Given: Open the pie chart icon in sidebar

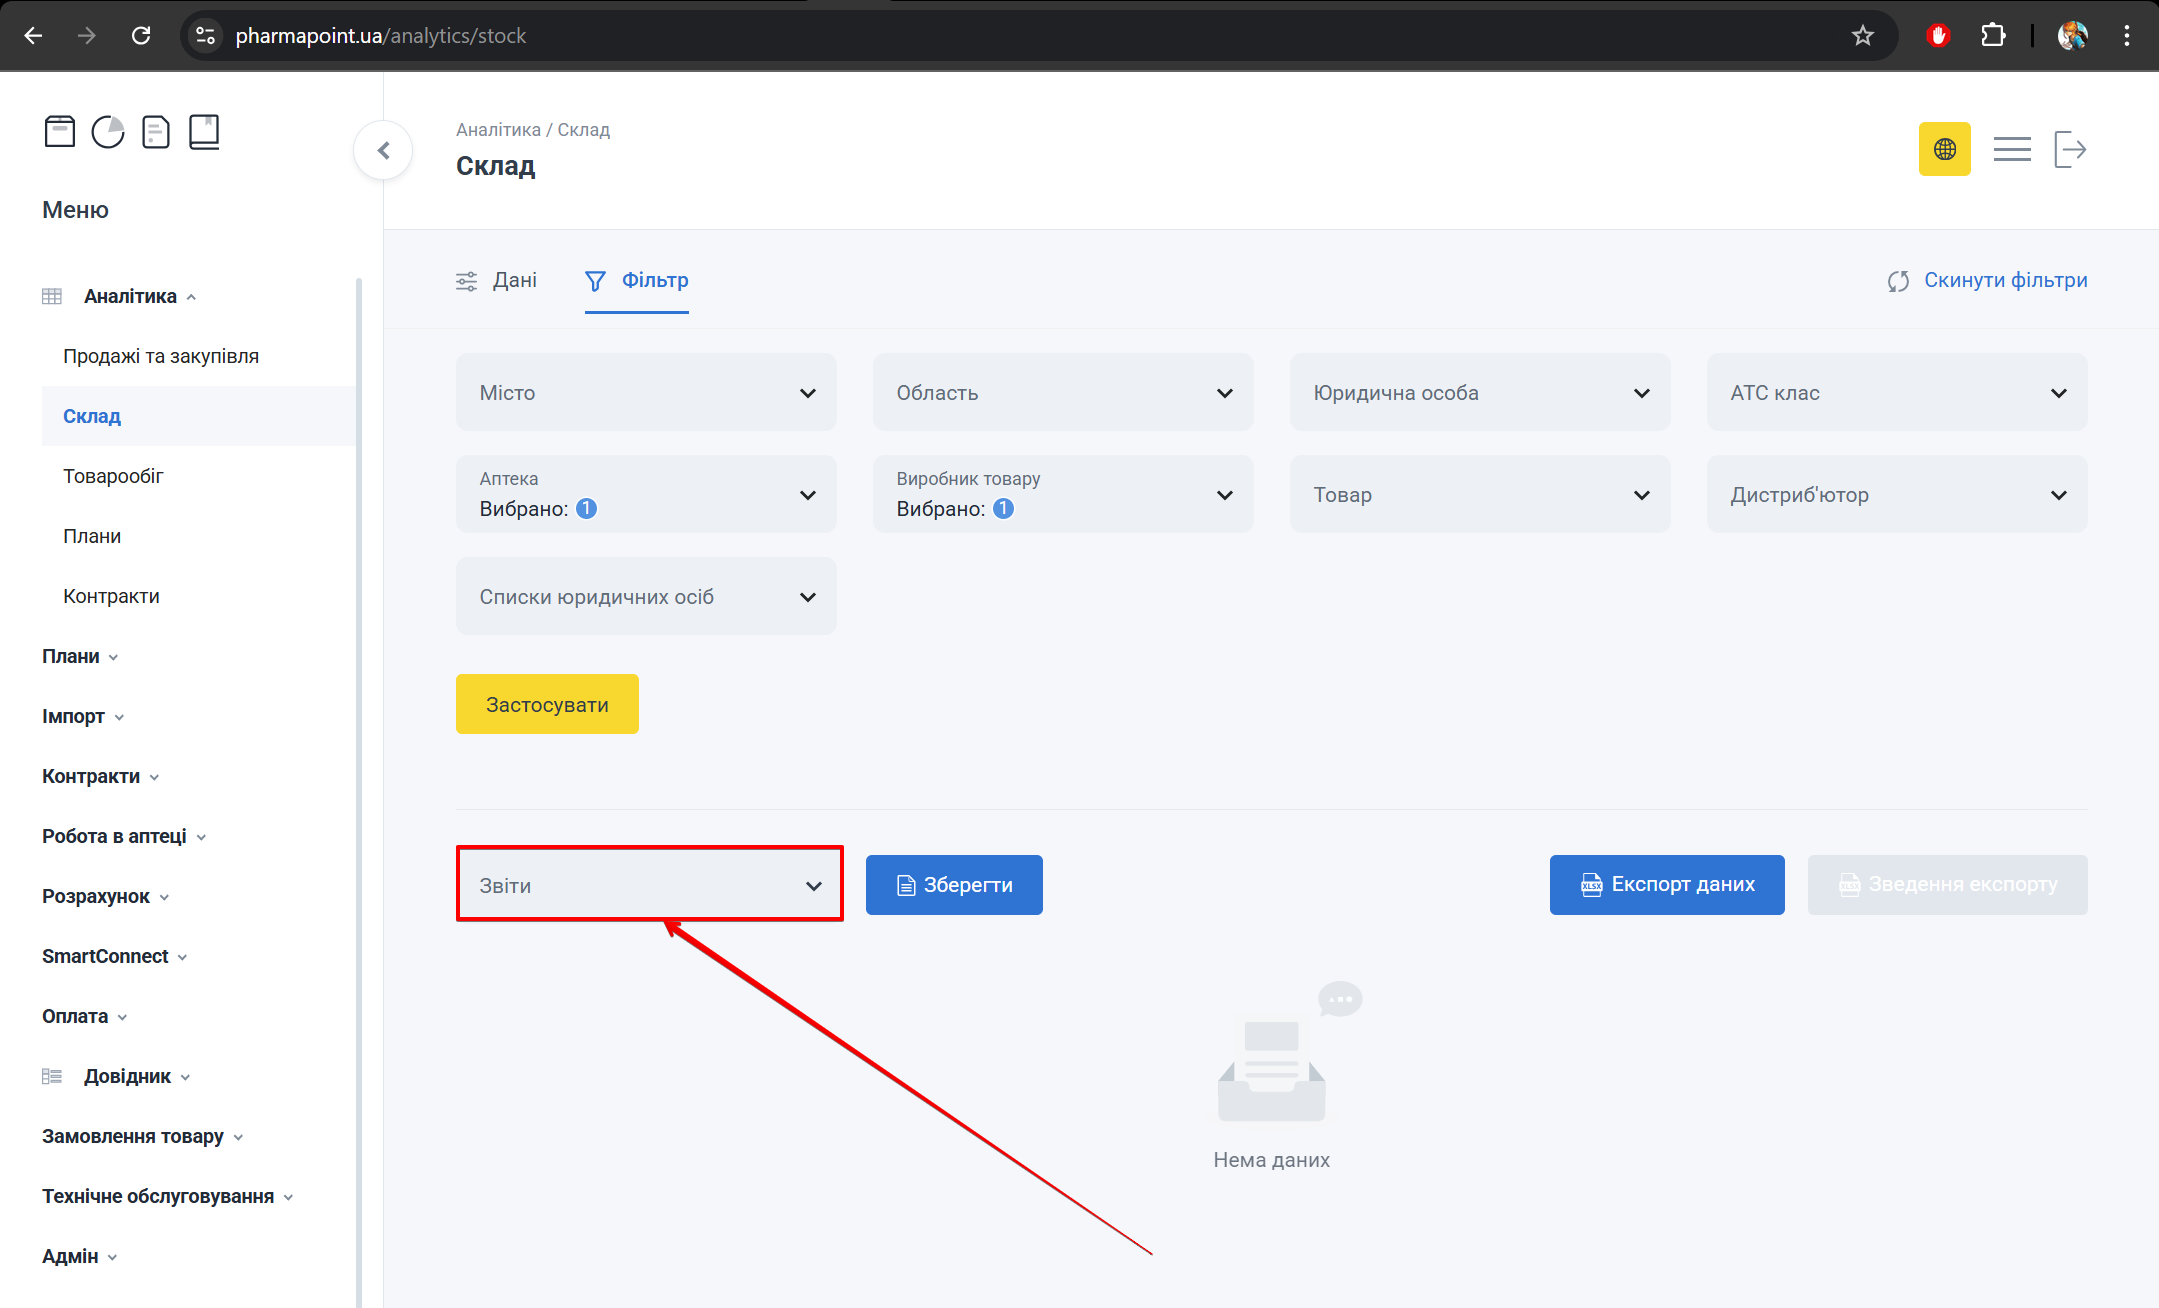Looking at the screenshot, I should click(108, 131).
